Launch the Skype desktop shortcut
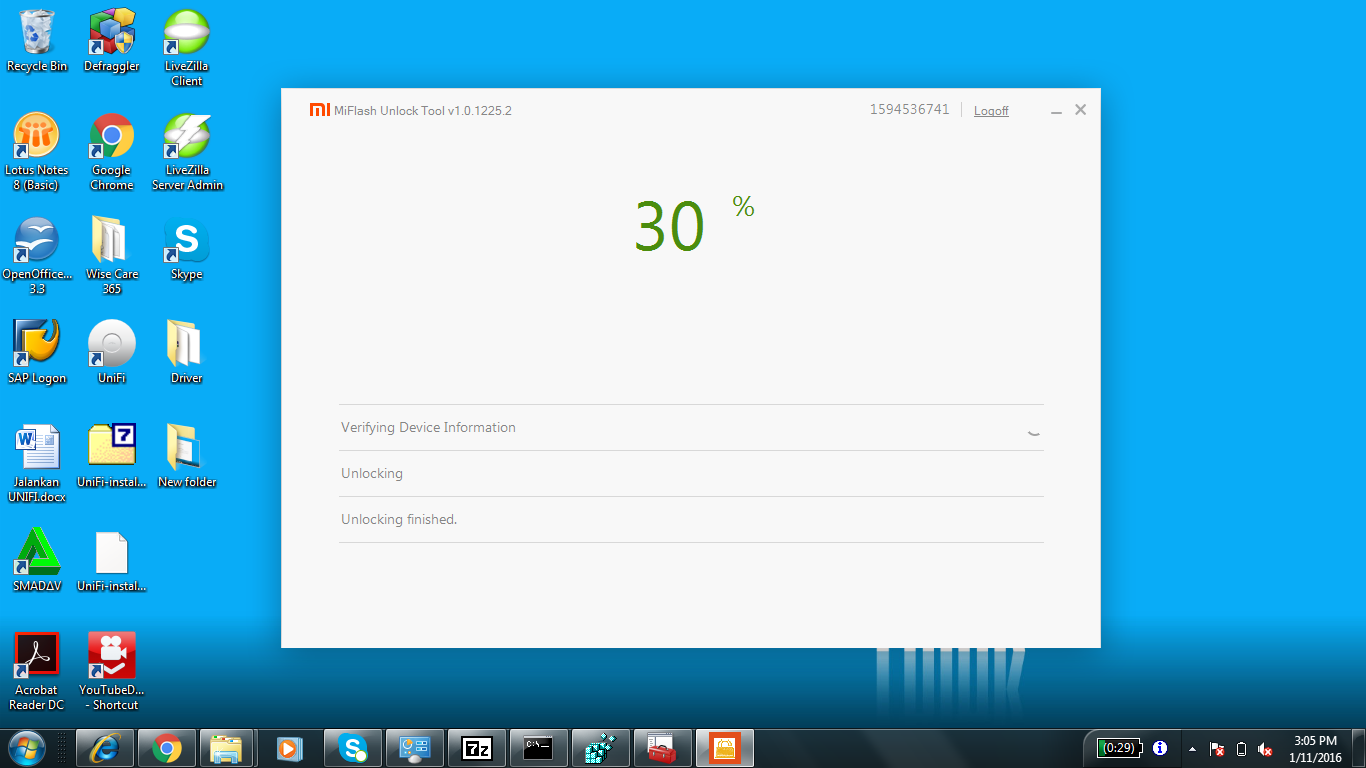 [187, 248]
